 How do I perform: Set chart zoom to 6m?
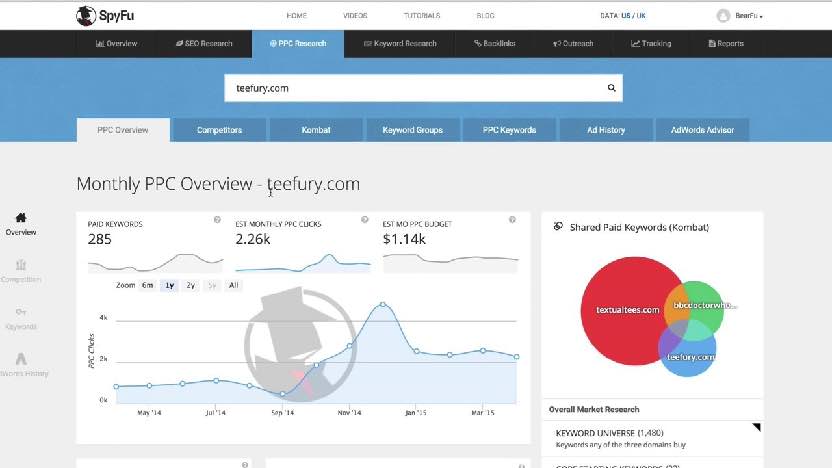pyautogui.click(x=147, y=285)
